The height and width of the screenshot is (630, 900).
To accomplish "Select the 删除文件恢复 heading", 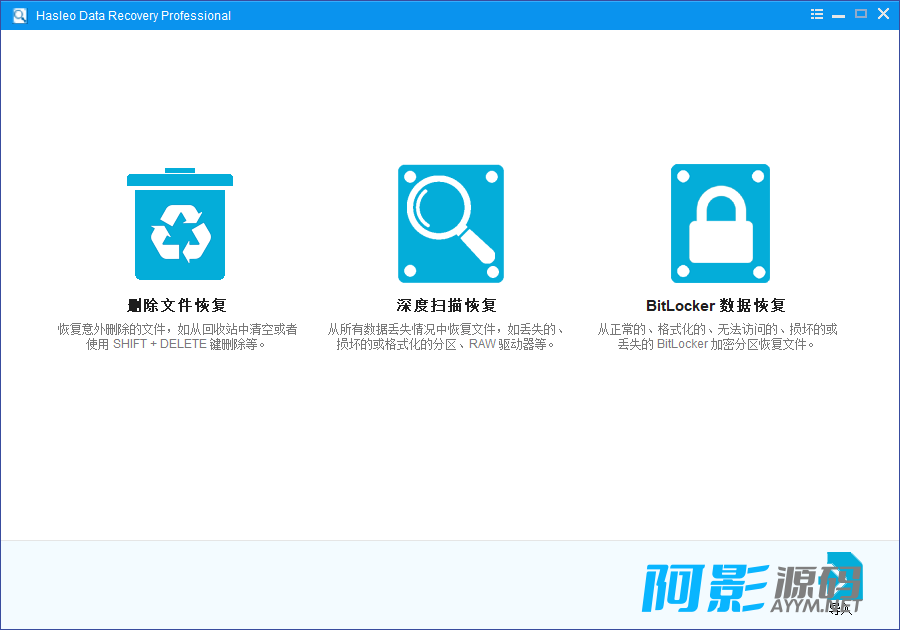I will [x=177, y=305].
